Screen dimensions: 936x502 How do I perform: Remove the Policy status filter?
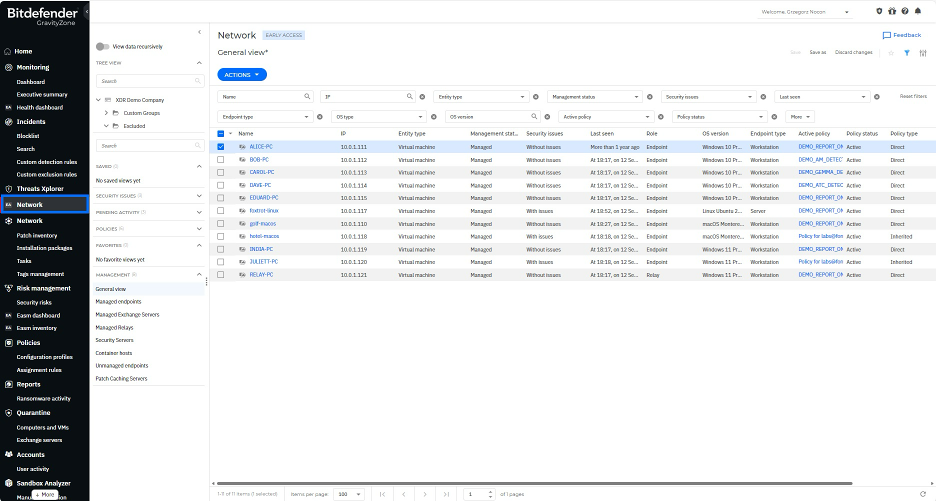coord(774,117)
